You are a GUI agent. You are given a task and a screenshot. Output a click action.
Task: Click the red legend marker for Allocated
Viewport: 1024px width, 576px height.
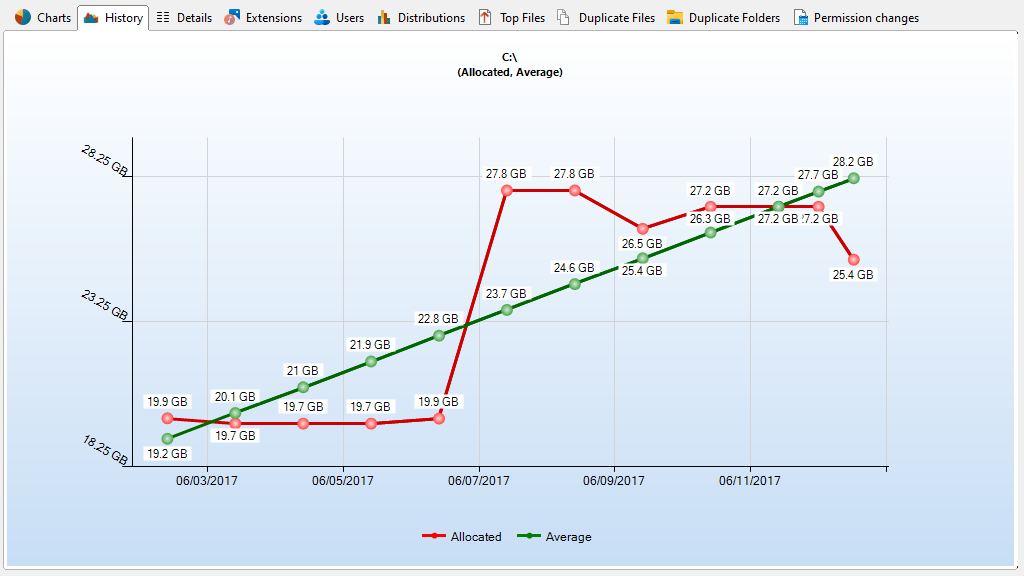tap(433, 537)
